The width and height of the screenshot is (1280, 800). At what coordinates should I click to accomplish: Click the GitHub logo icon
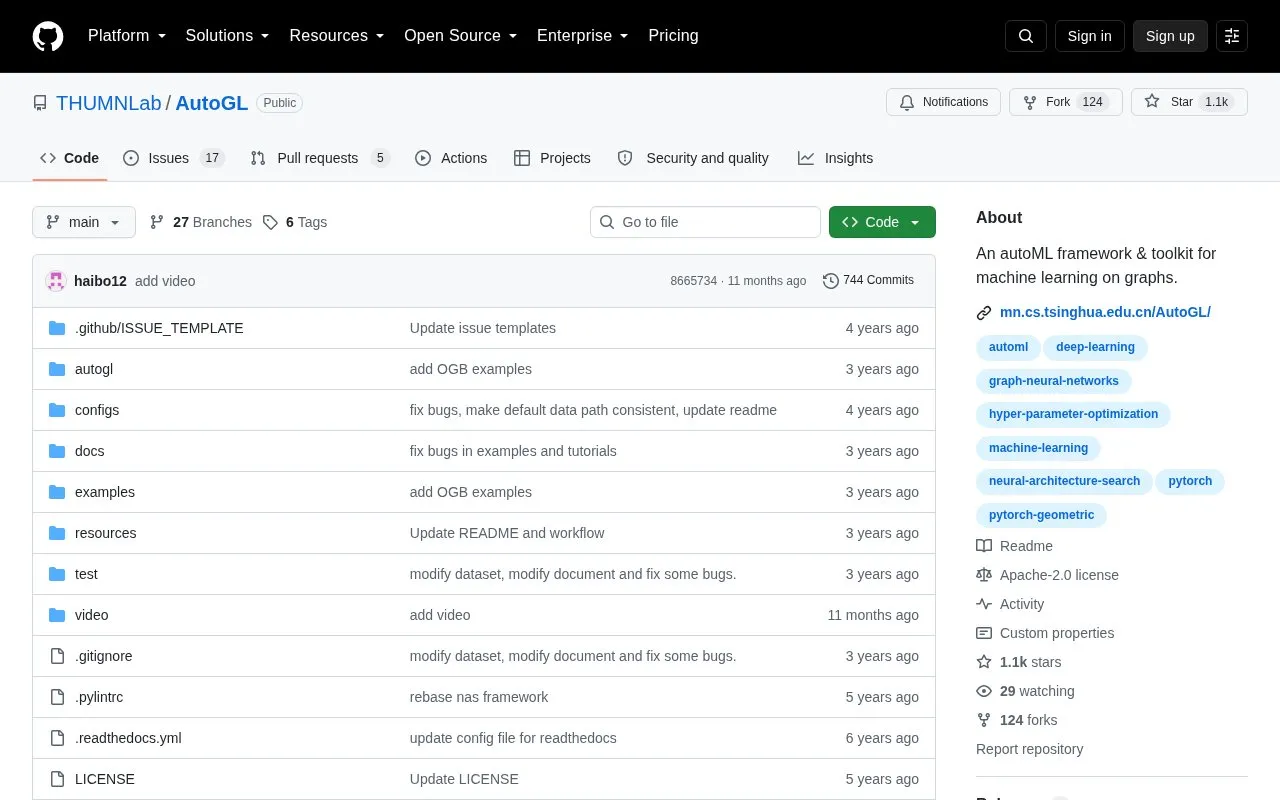pyautogui.click(x=48, y=36)
